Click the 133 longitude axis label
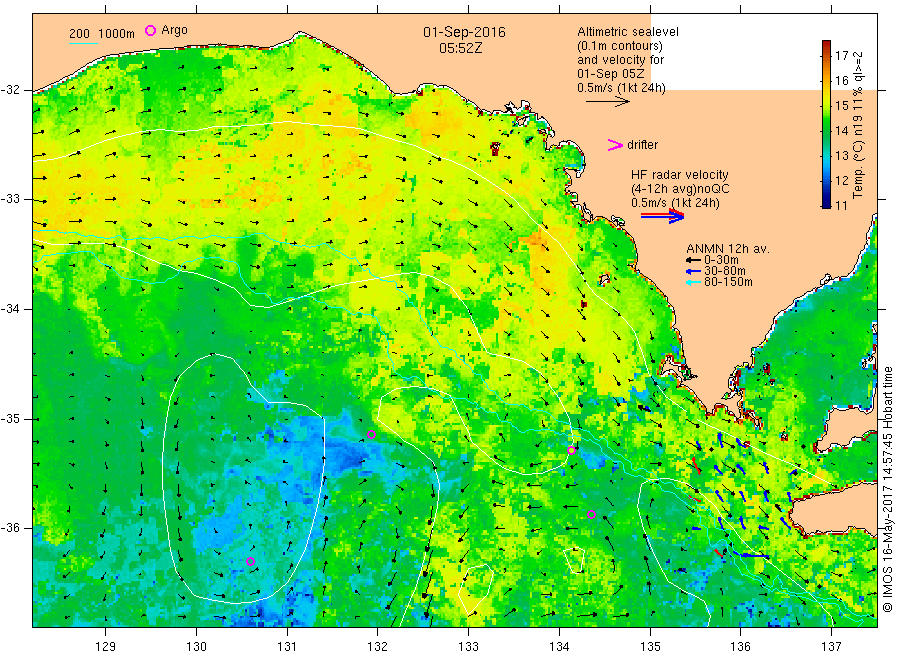This screenshot has height=660, width=900. (468, 647)
